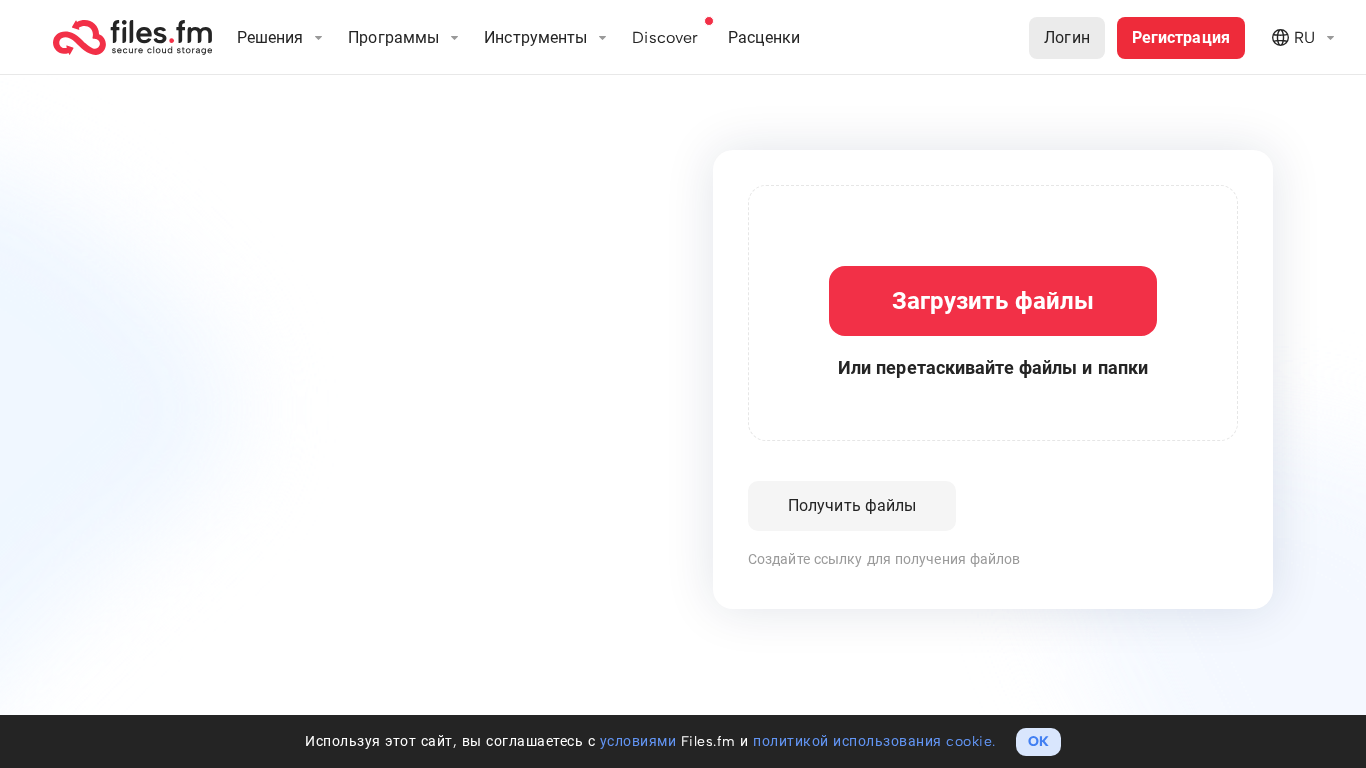Screen dimensions: 1366x768
Task: Open the Инструменты menu
Action: tap(535, 38)
